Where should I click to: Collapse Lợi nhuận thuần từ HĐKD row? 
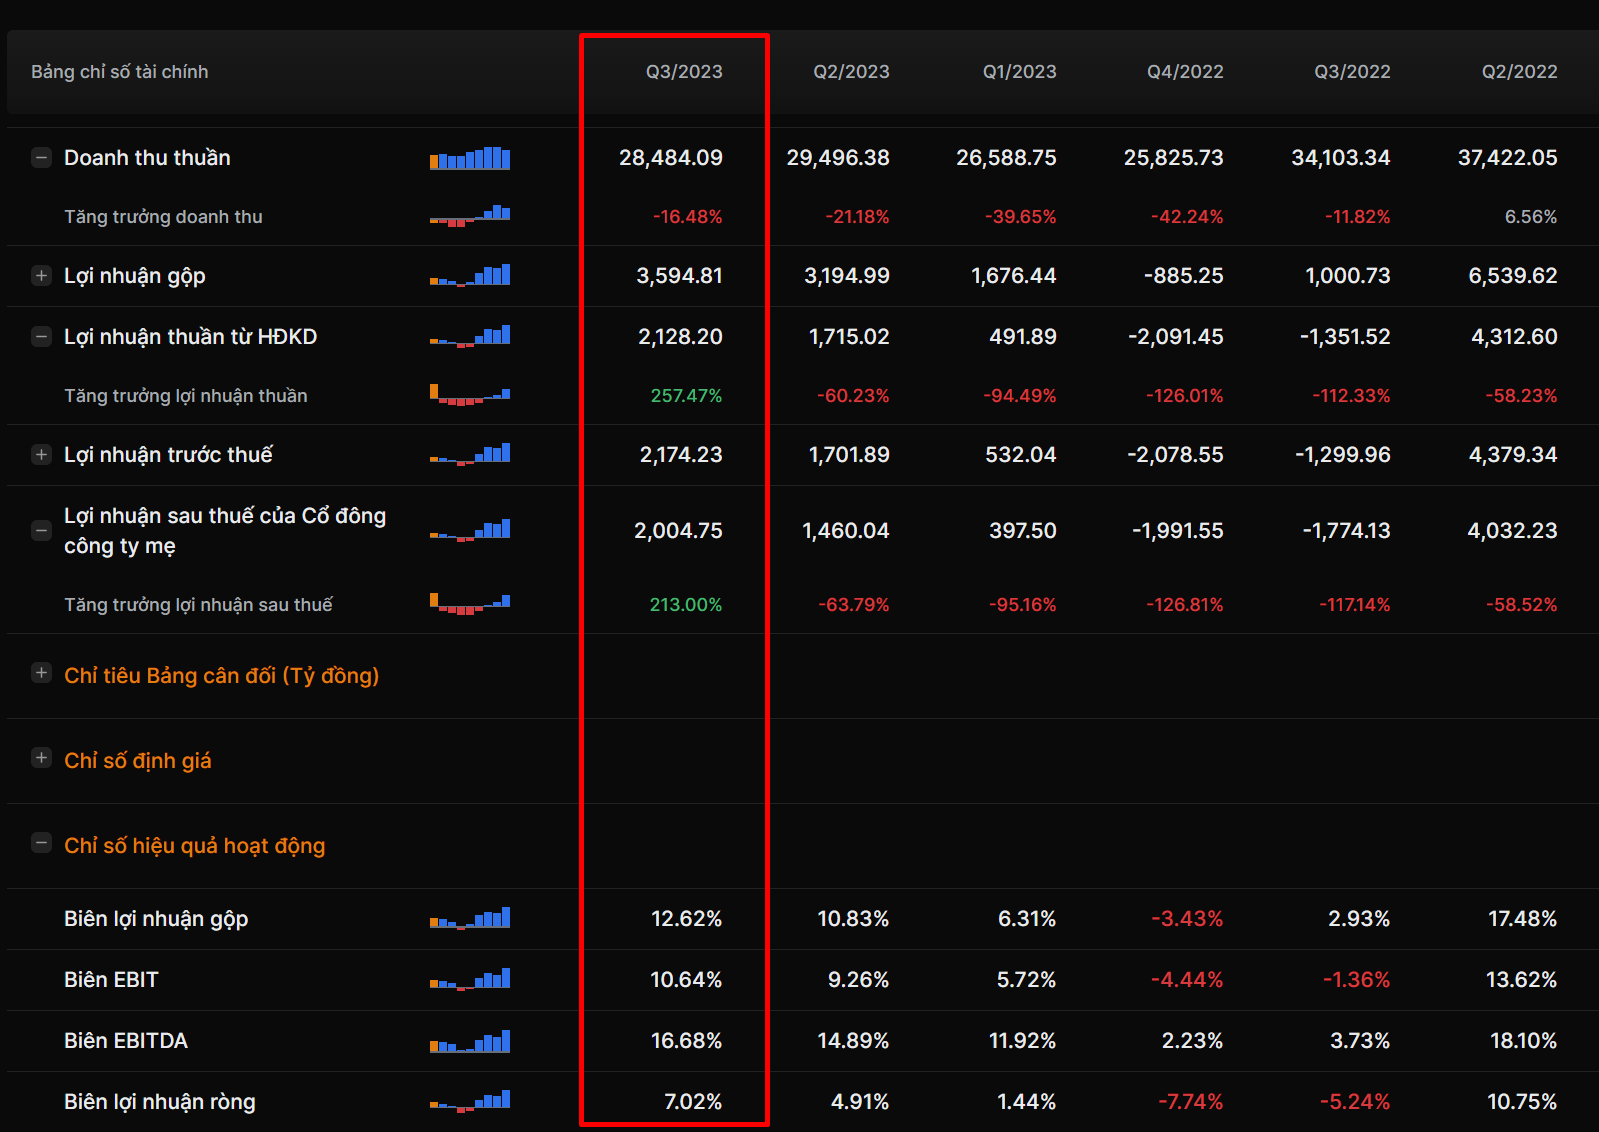coord(41,337)
